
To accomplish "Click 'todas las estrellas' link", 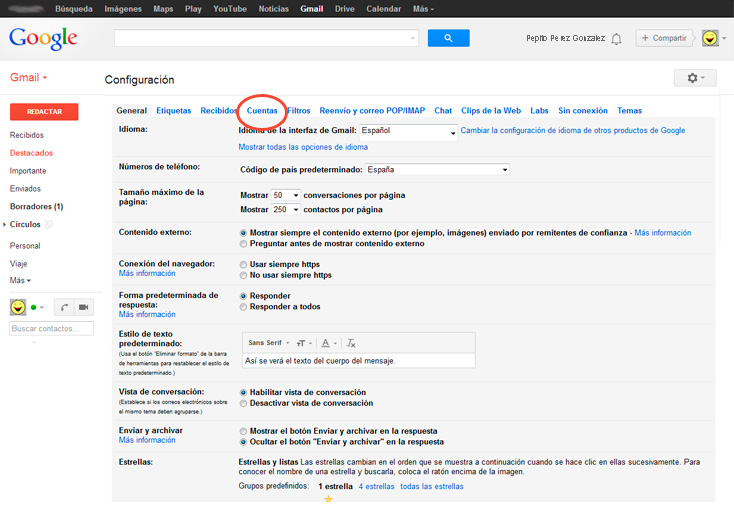I will pyautogui.click(x=432, y=486).
